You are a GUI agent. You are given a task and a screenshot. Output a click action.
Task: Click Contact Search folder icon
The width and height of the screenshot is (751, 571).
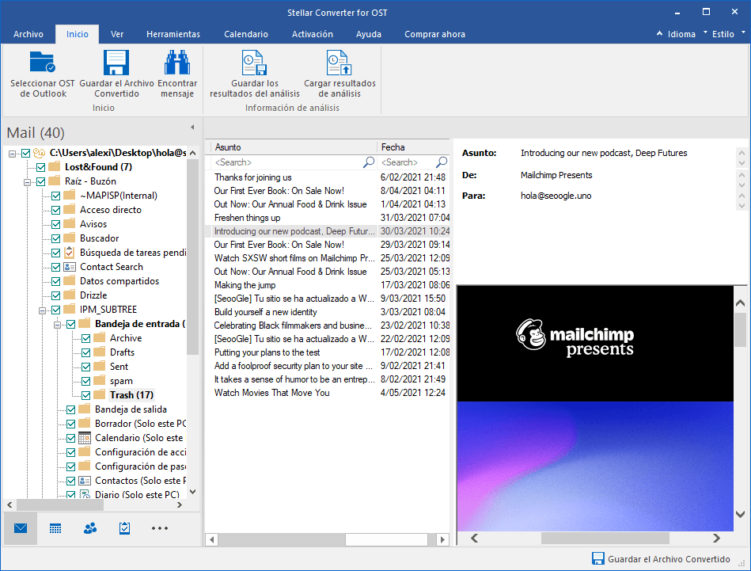(69, 267)
